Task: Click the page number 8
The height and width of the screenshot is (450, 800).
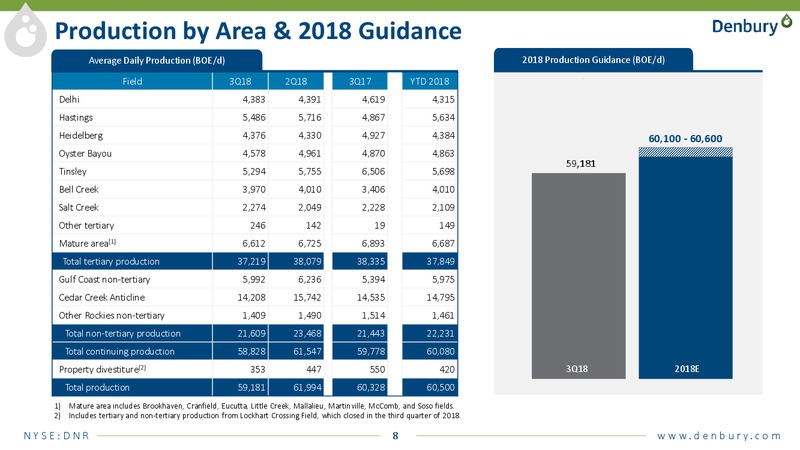Action: point(395,436)
